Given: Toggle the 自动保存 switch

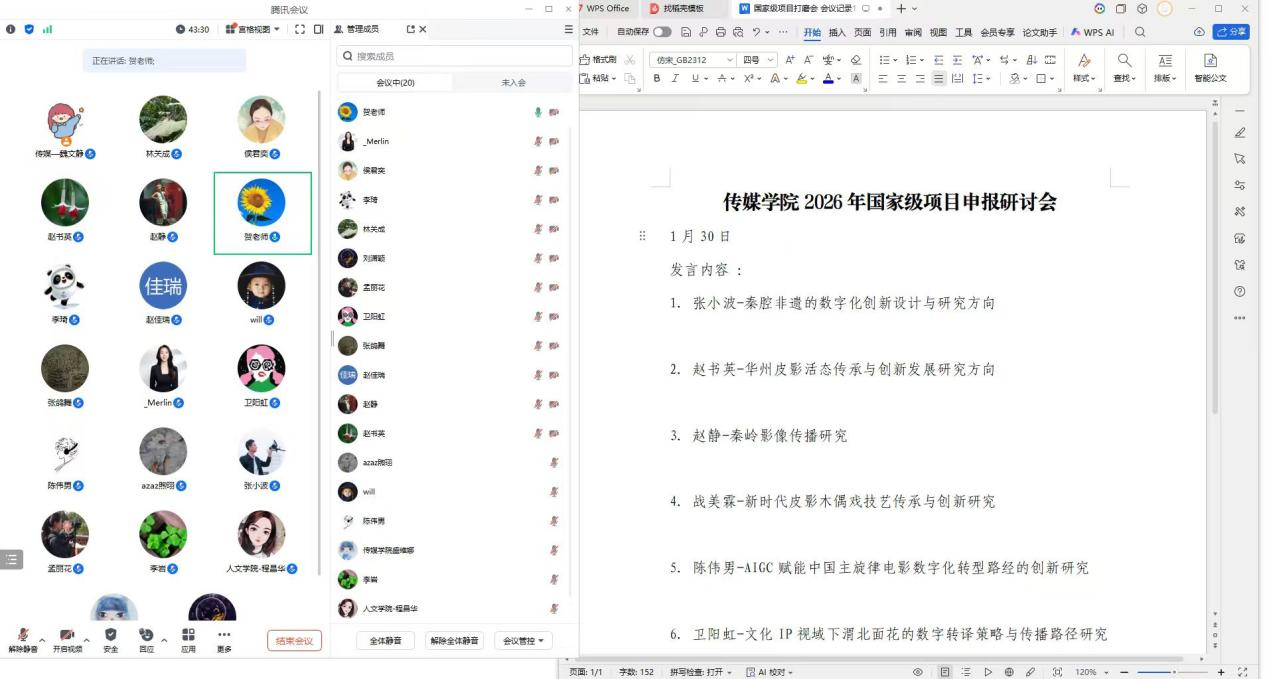Looking at the screenshot, I should [x=662, y=33].
